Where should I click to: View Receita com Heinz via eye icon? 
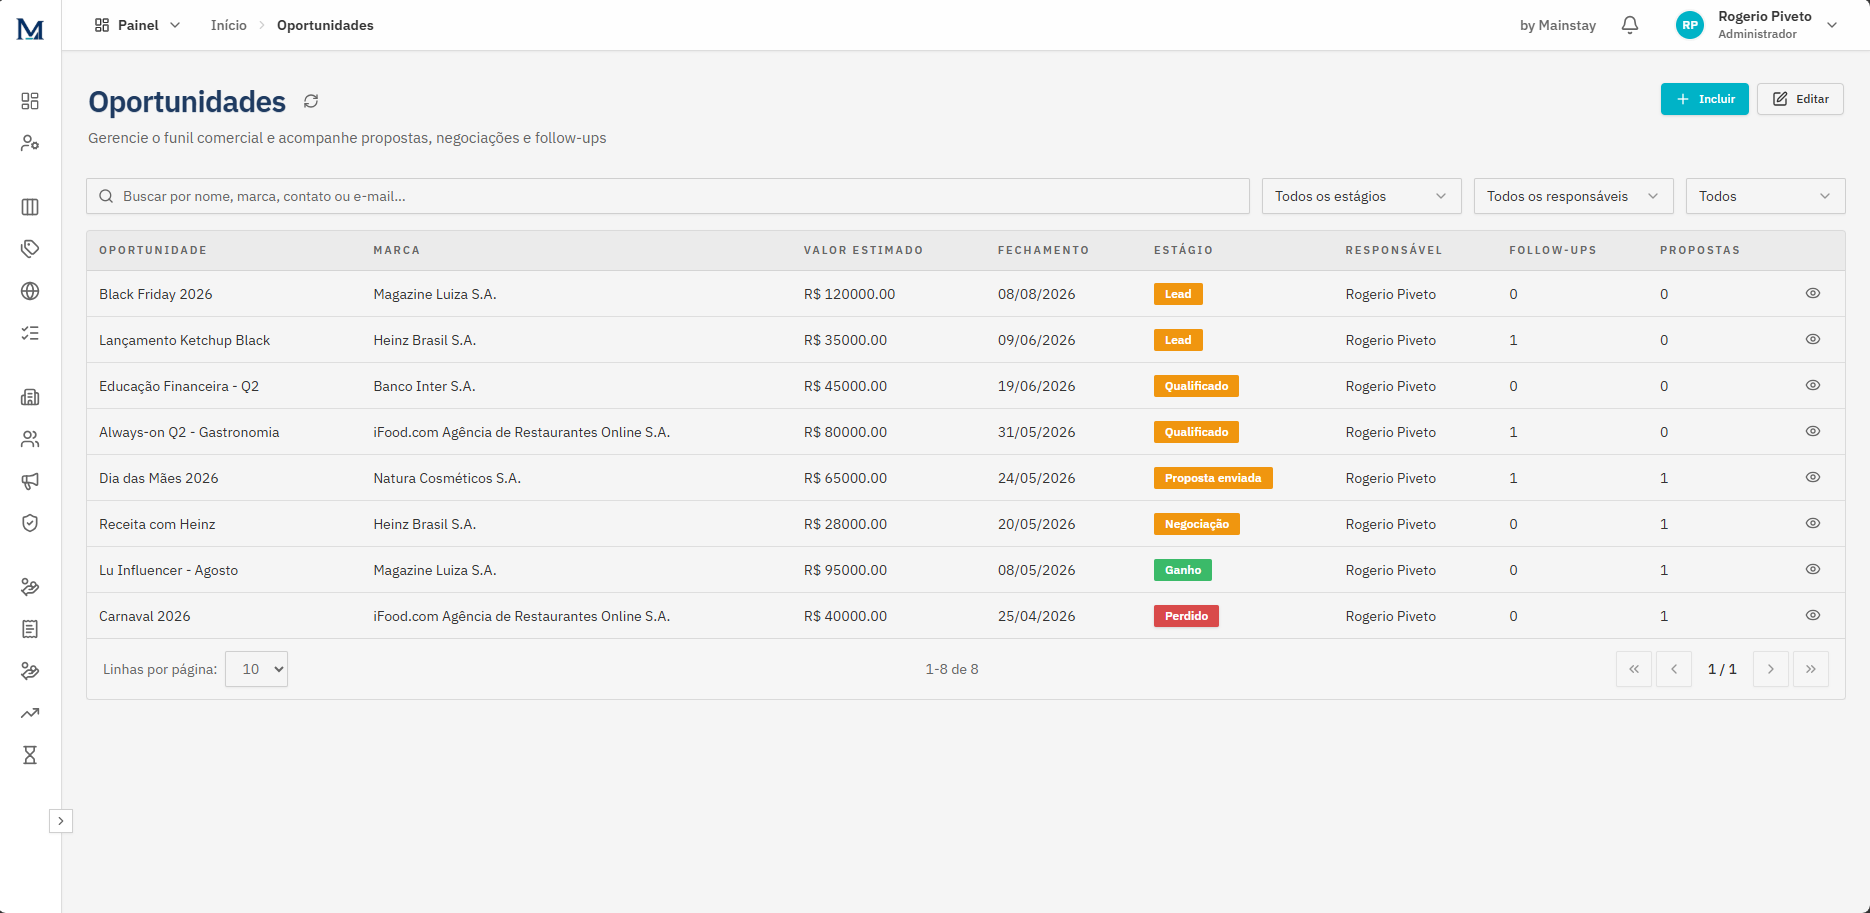1813,523
